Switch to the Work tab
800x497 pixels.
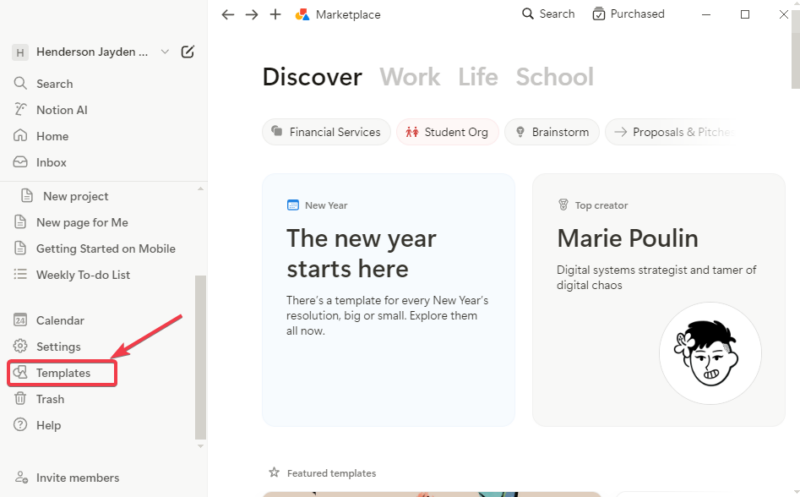point(410,77)
